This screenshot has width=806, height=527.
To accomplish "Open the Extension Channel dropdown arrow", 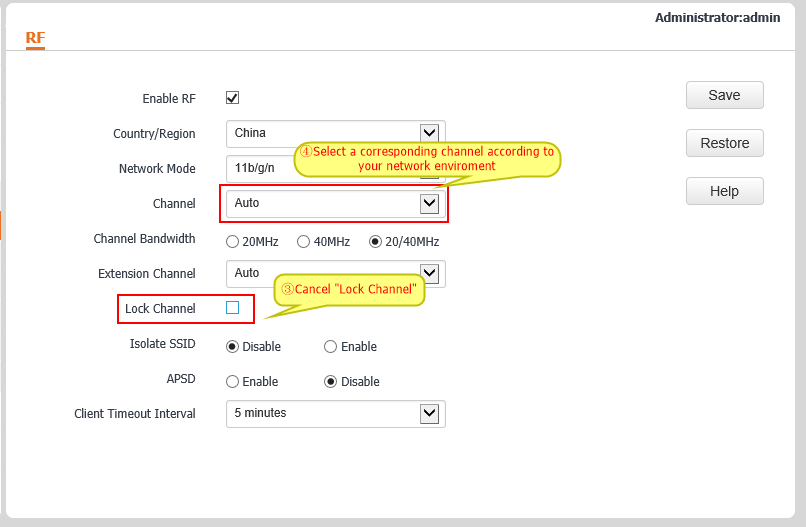I will pos(431,273).
